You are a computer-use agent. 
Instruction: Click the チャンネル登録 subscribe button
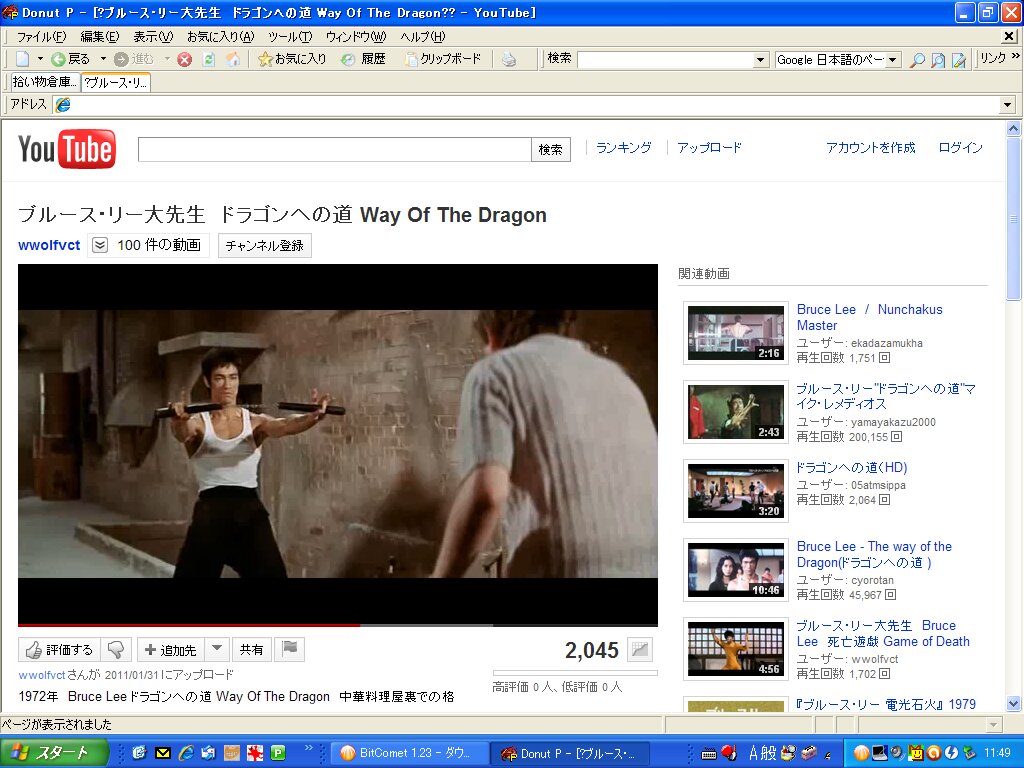pos(264,246)
